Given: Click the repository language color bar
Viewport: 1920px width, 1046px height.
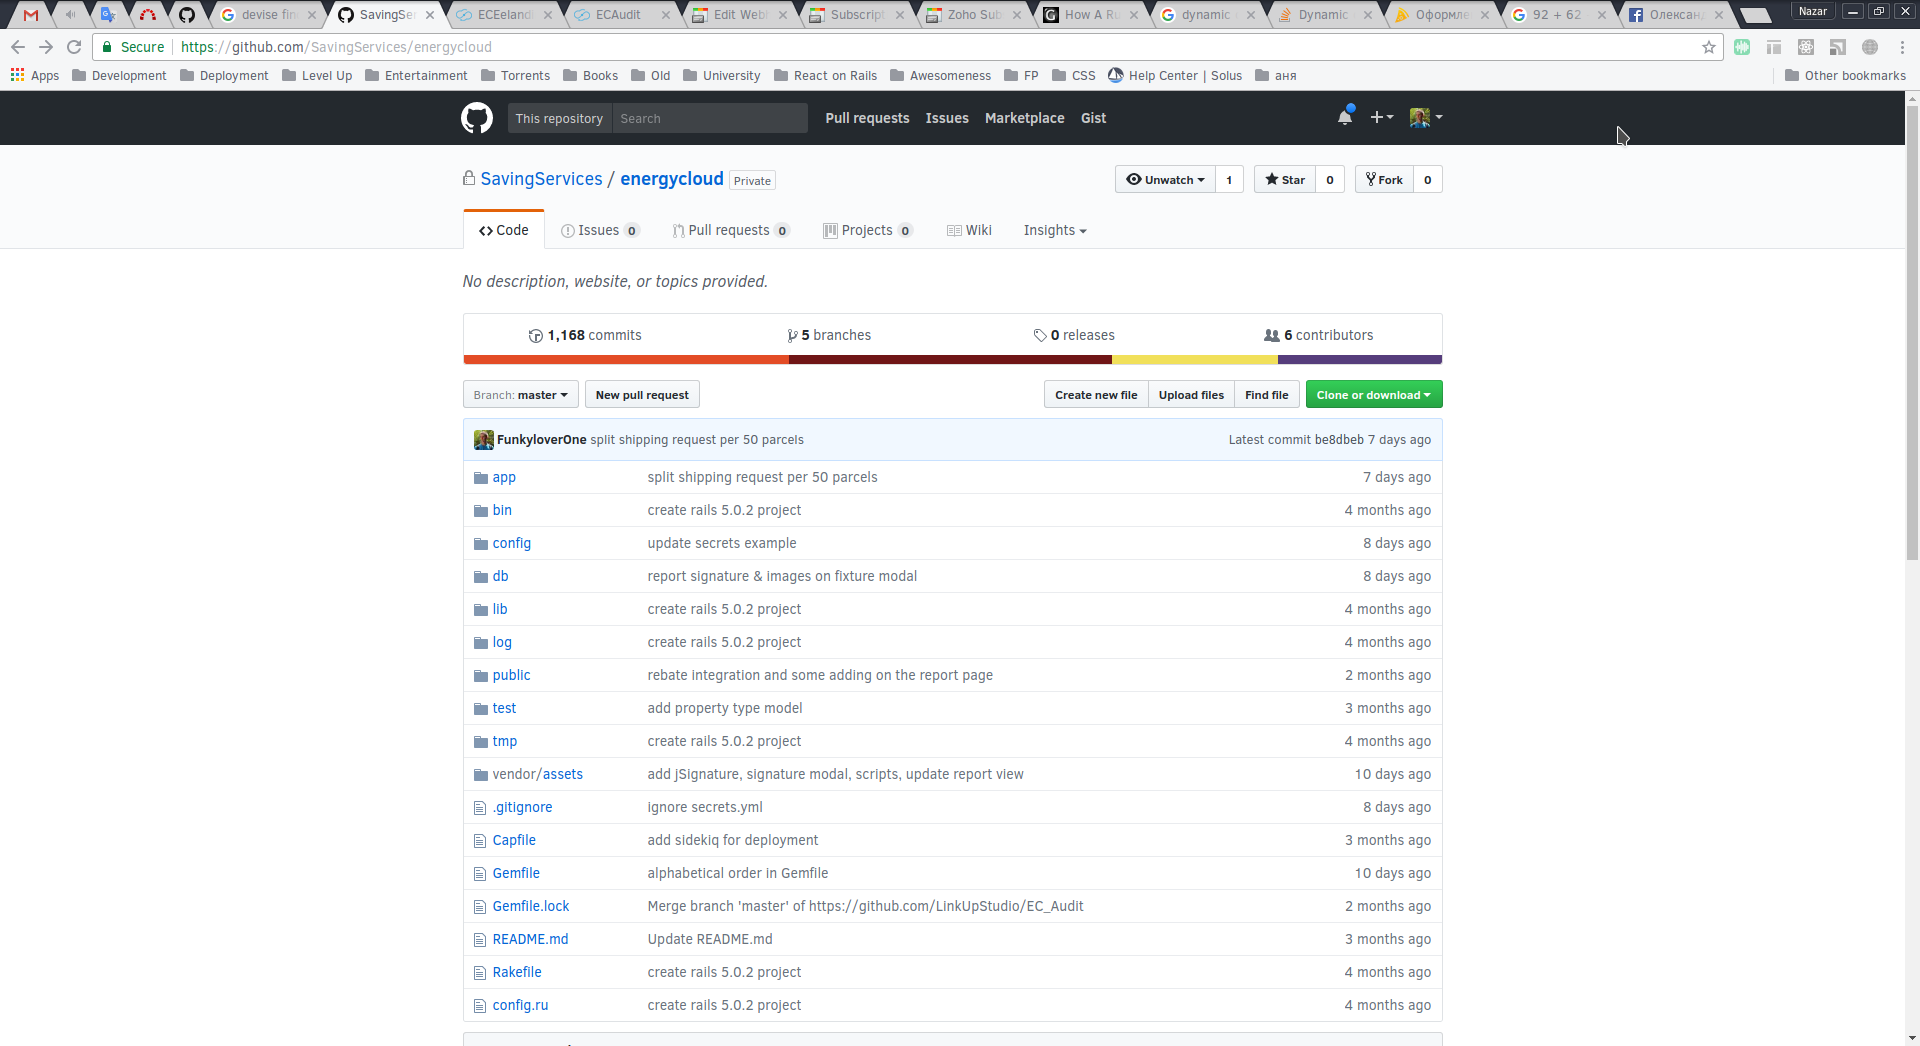Looking at the screenshot, I should (952, 360).
